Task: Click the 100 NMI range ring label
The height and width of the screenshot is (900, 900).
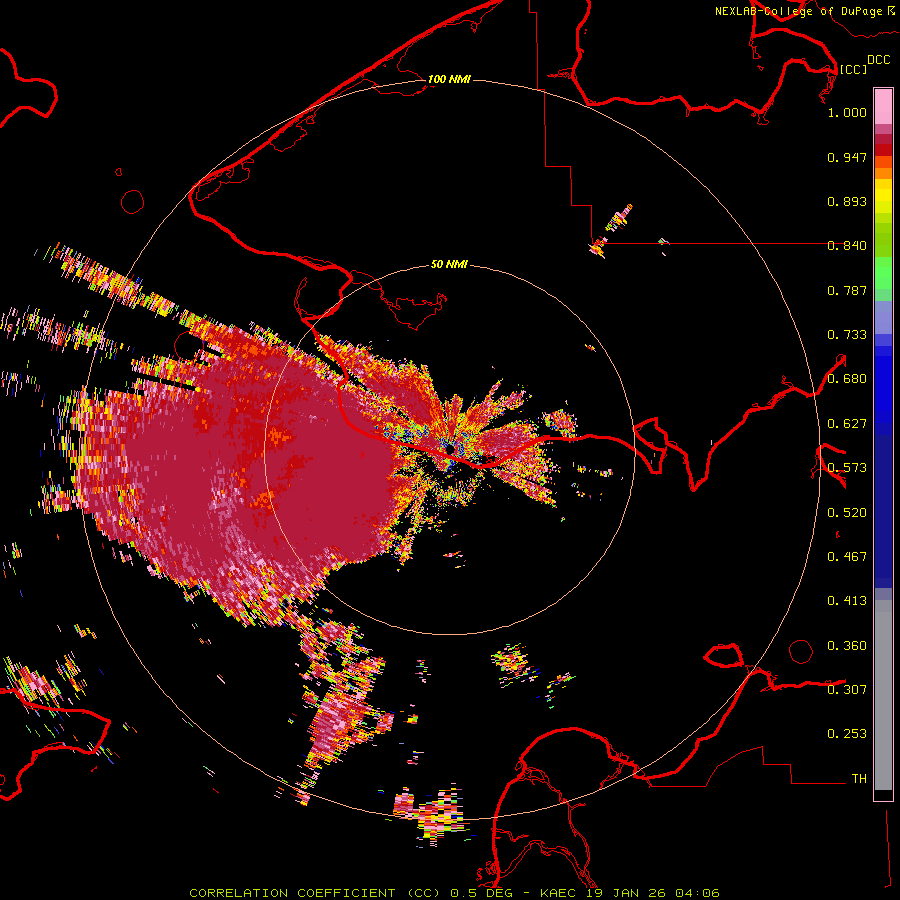Action: pyautogui.click(x=449, y=79)
